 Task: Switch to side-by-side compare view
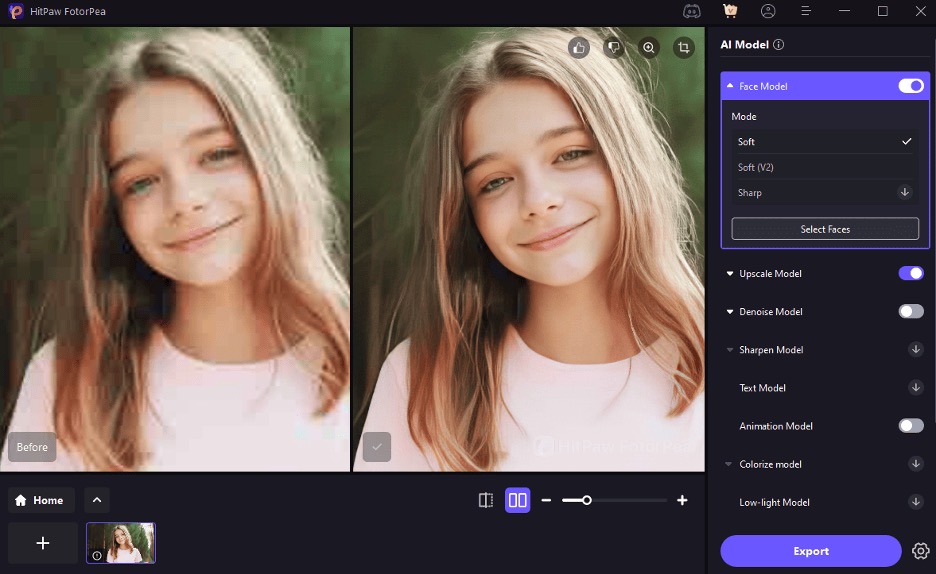click(518, 500)
